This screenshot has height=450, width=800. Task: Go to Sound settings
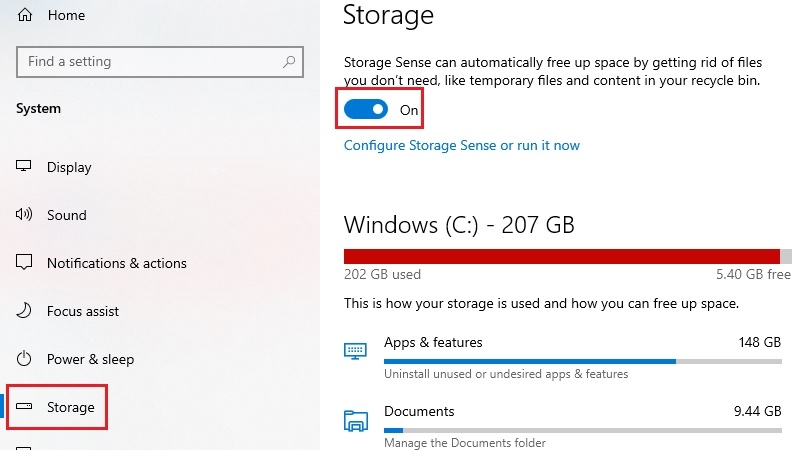click(x=67, y=215)
